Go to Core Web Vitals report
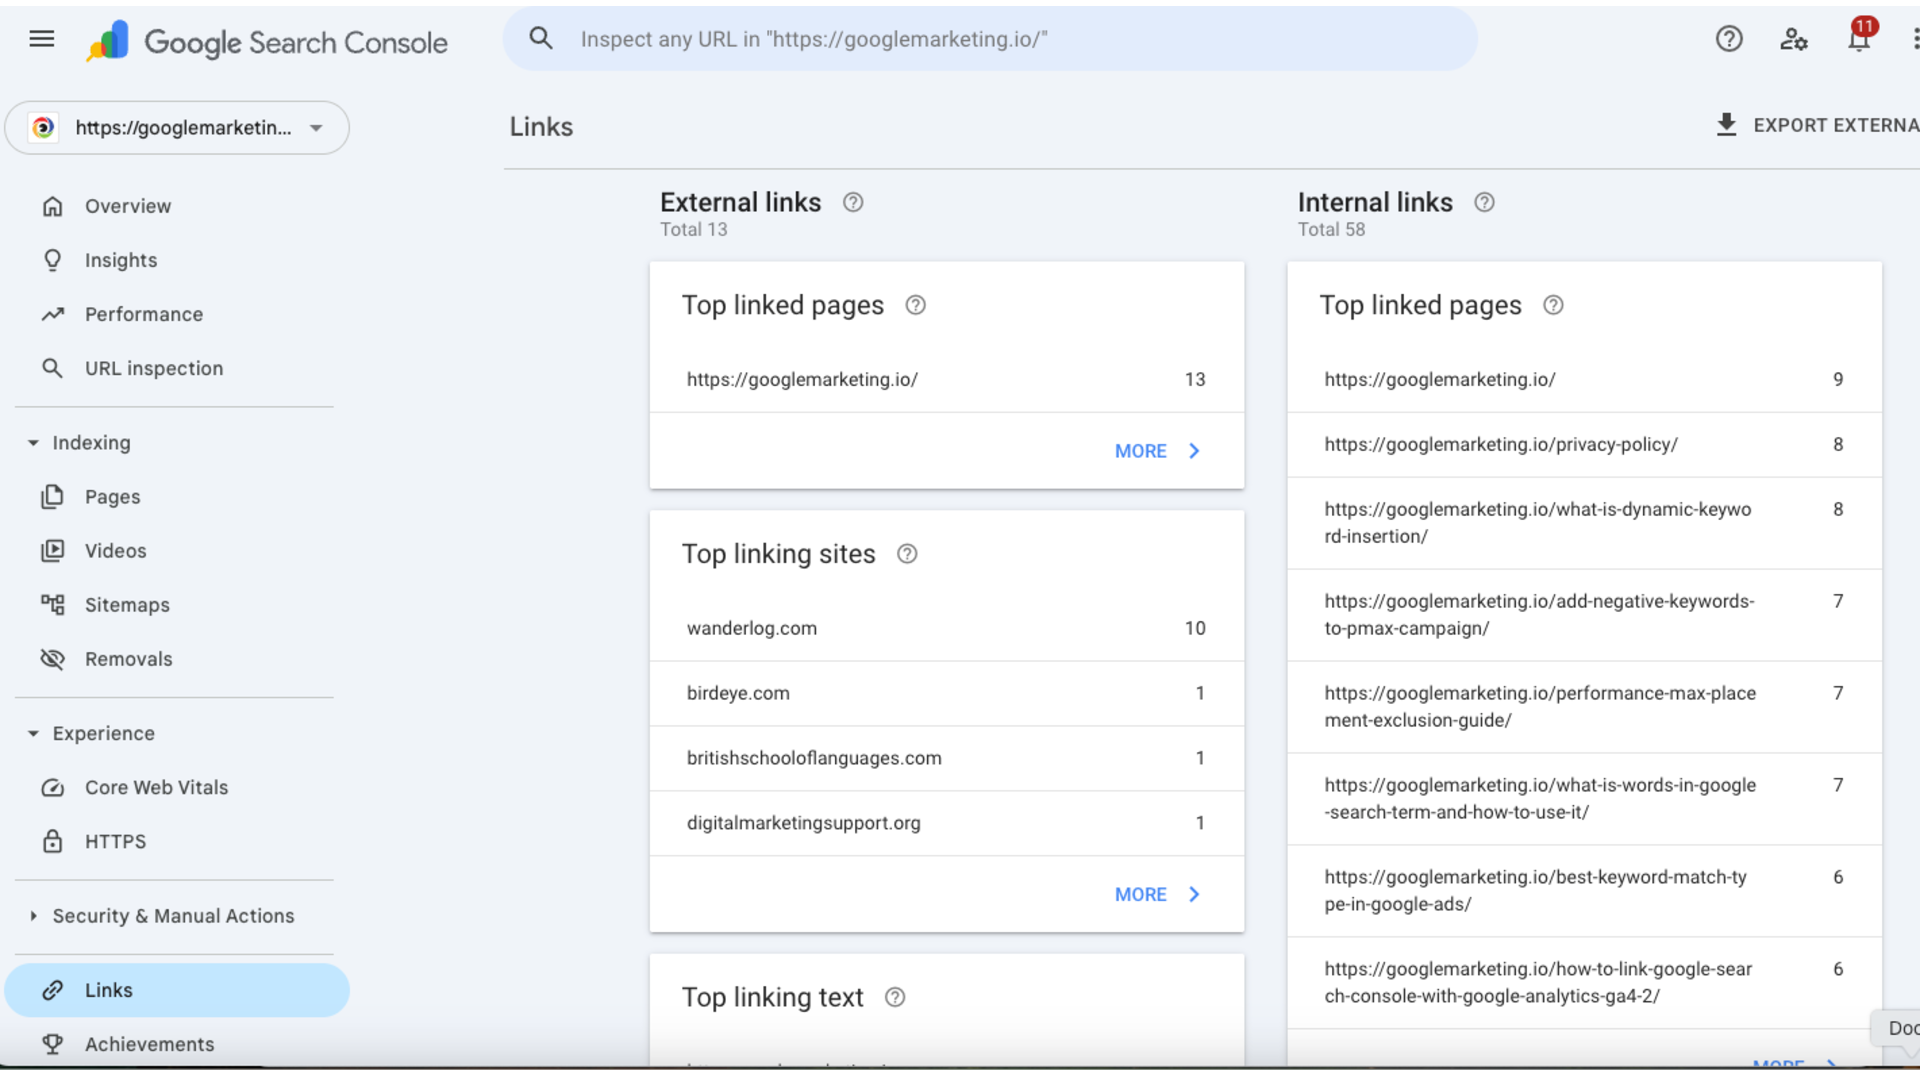 (x=156, y=788)
